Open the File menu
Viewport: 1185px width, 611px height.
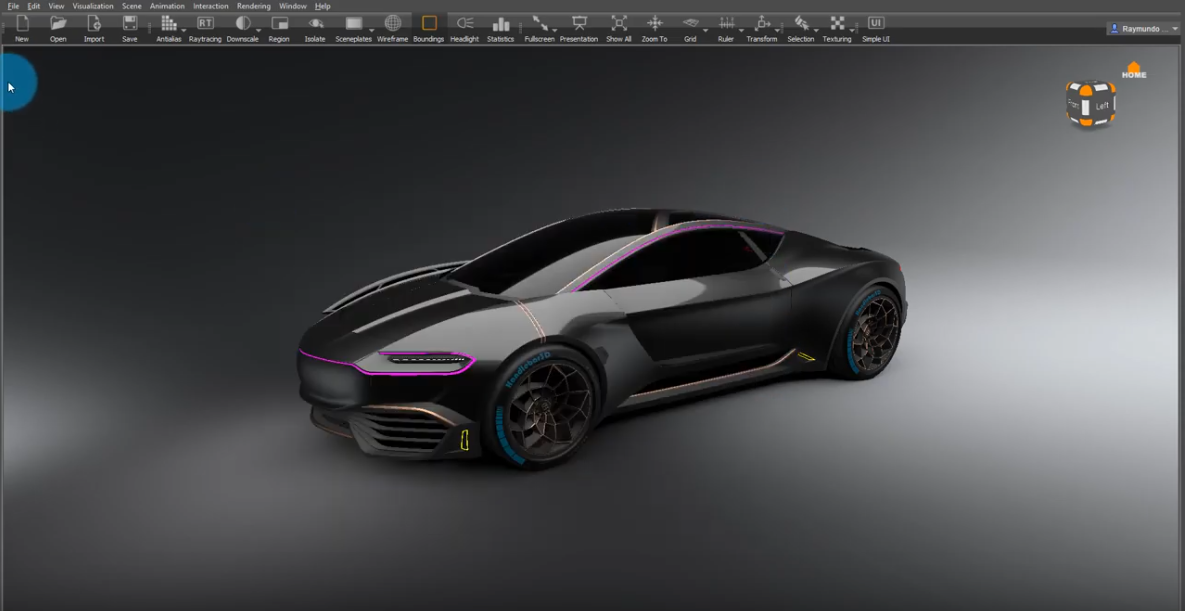point(13,6)
